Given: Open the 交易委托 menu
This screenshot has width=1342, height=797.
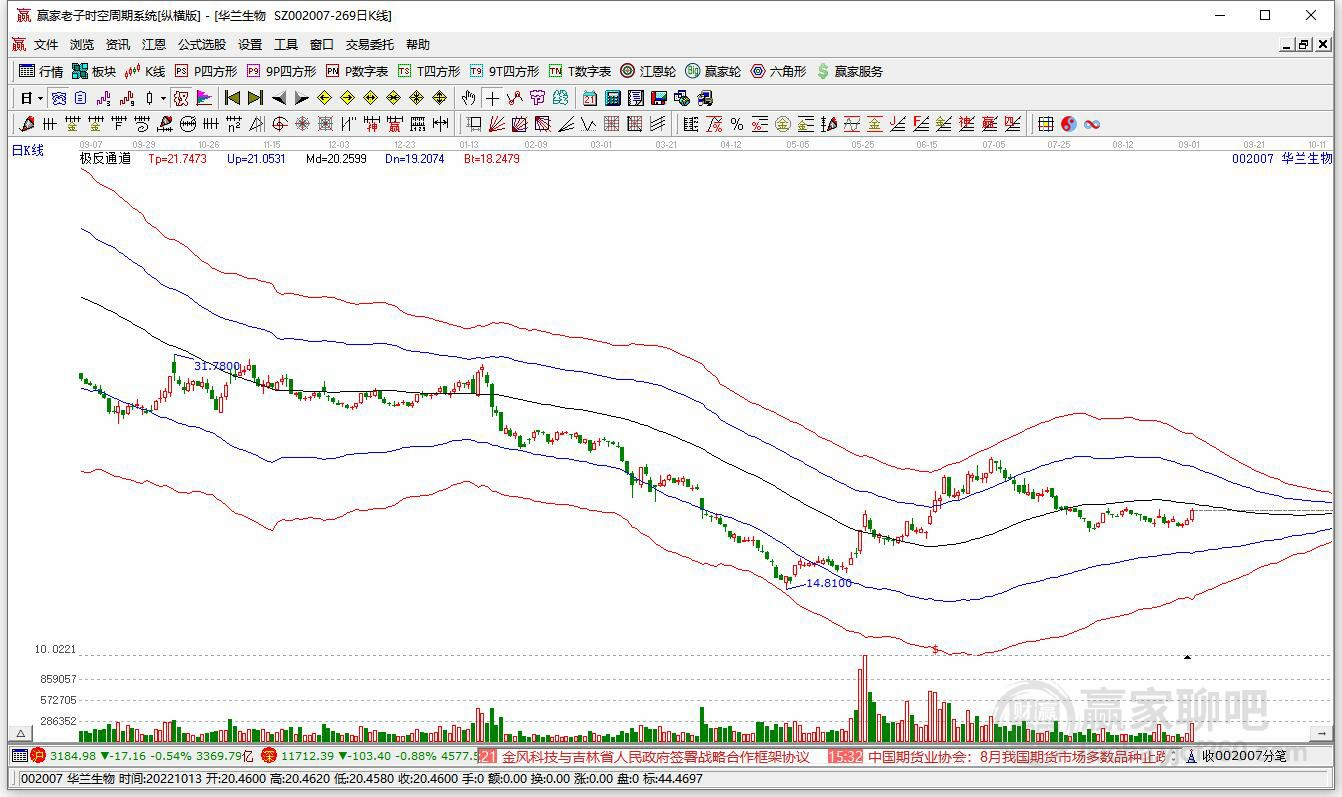Looking at the screenshot, I should coord(370,45).
